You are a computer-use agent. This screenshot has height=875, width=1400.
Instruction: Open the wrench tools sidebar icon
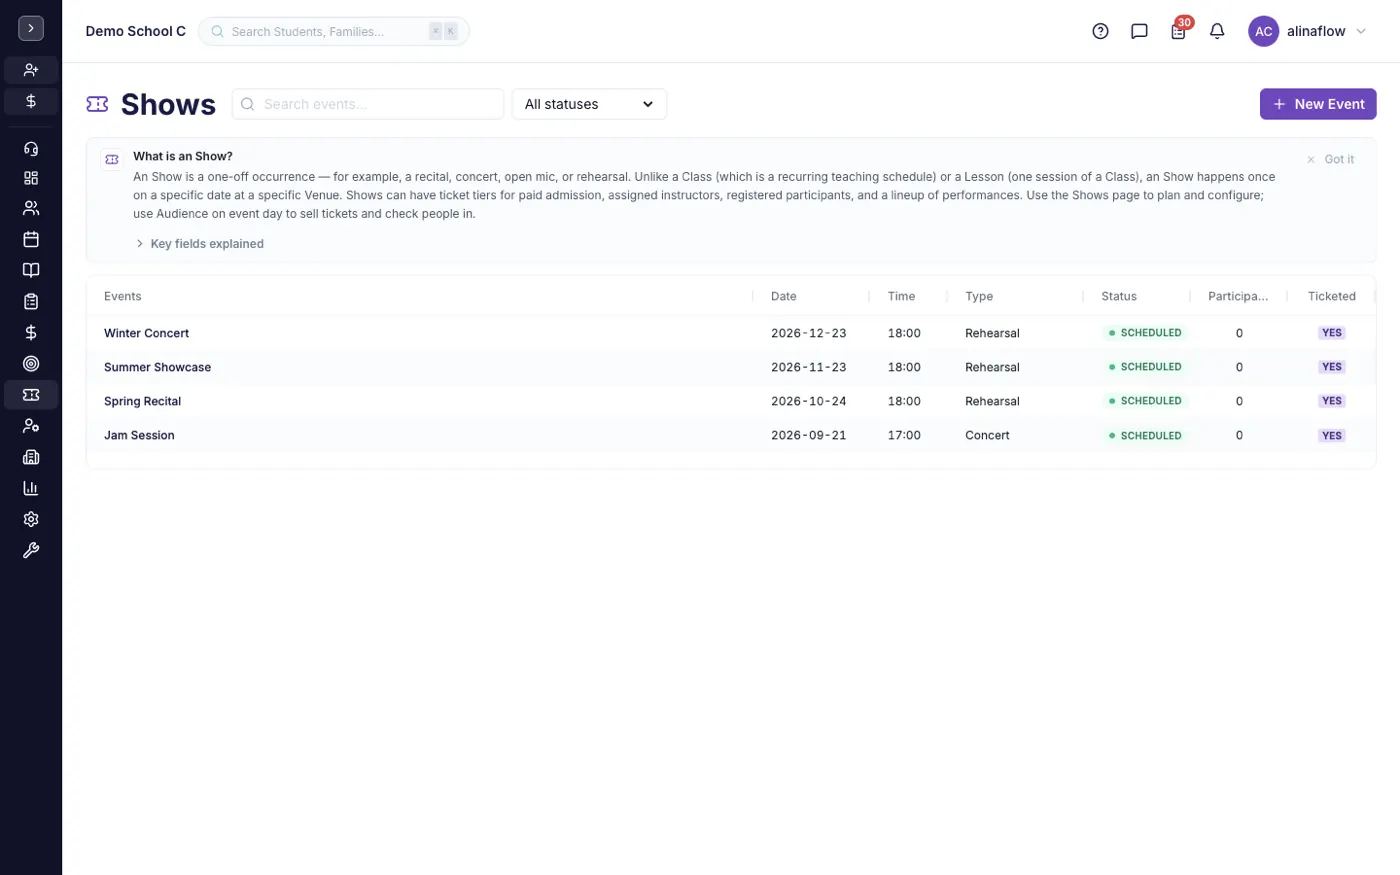click(31, 550)
